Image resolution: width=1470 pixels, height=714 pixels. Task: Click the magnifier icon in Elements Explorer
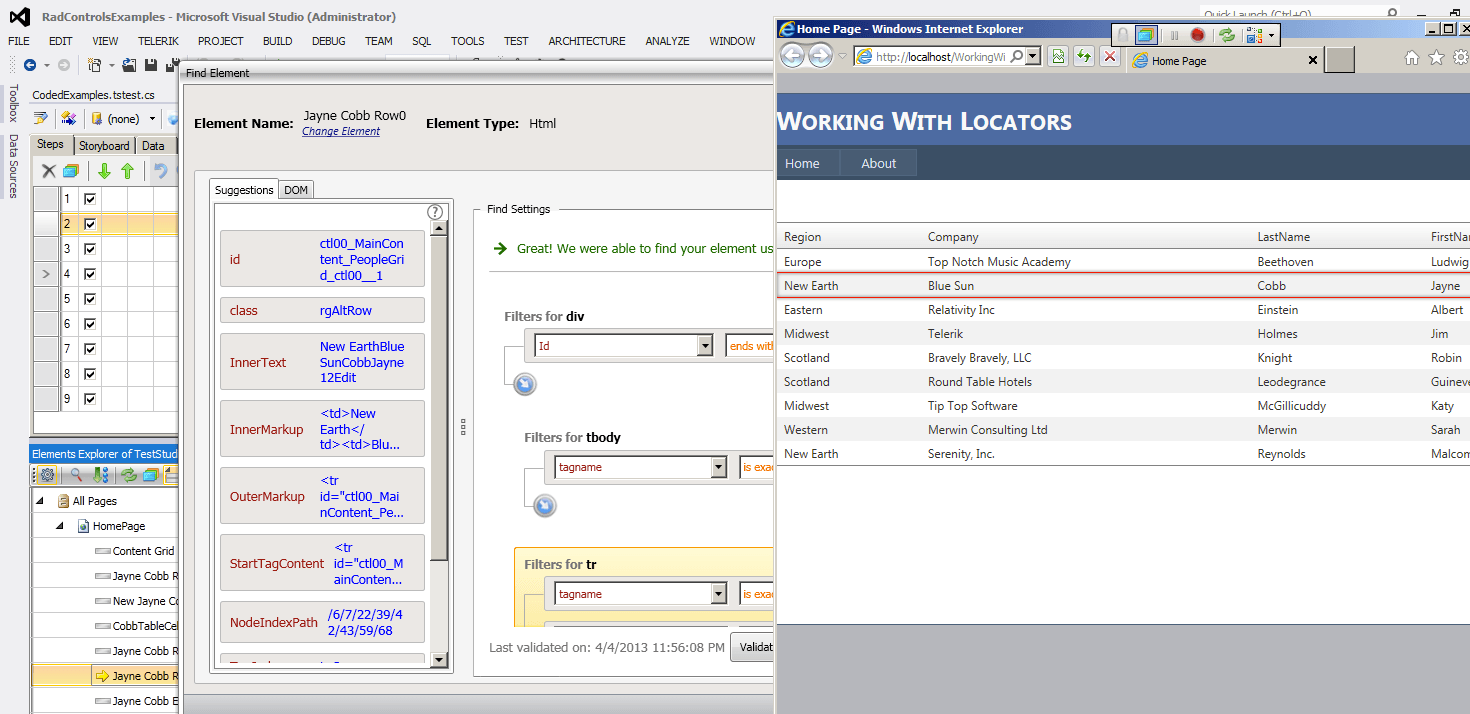[x=75, y=475]
